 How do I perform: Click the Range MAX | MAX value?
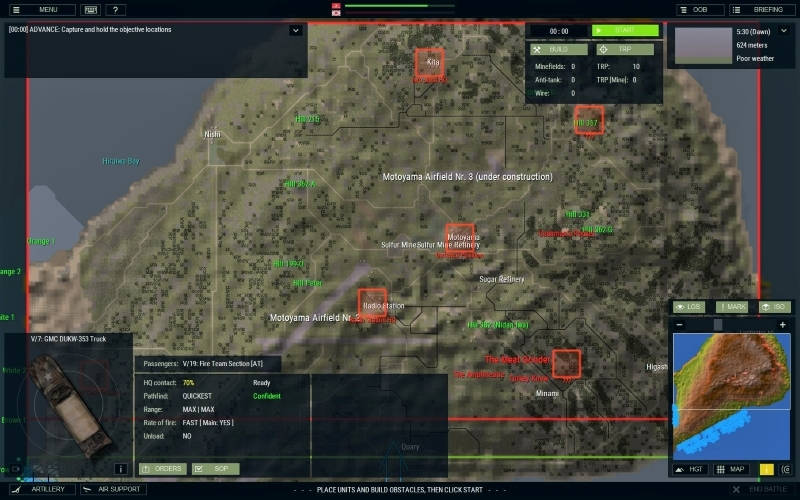click(x=198, y=409)
